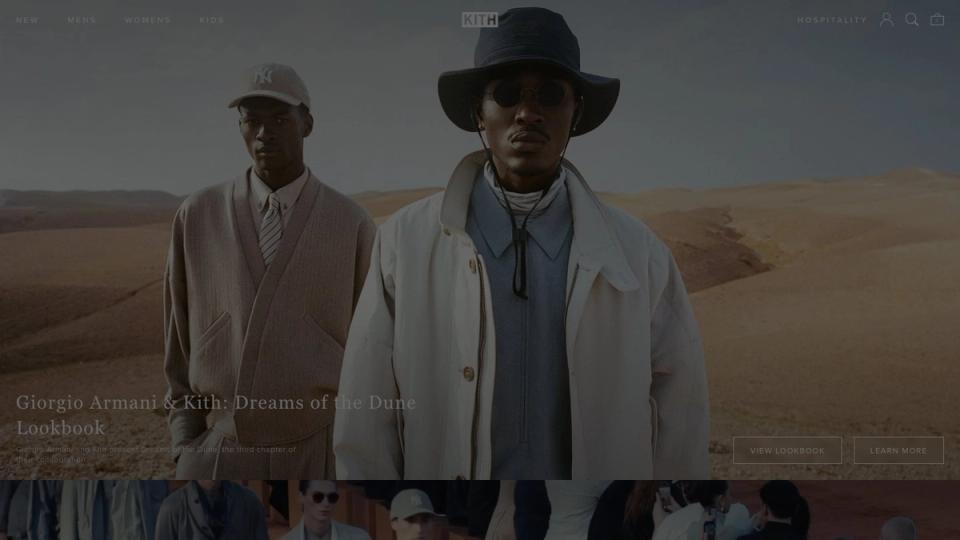Open the shopping bag icon
This screenshot has width=960, height=540.
click(937, 20)
